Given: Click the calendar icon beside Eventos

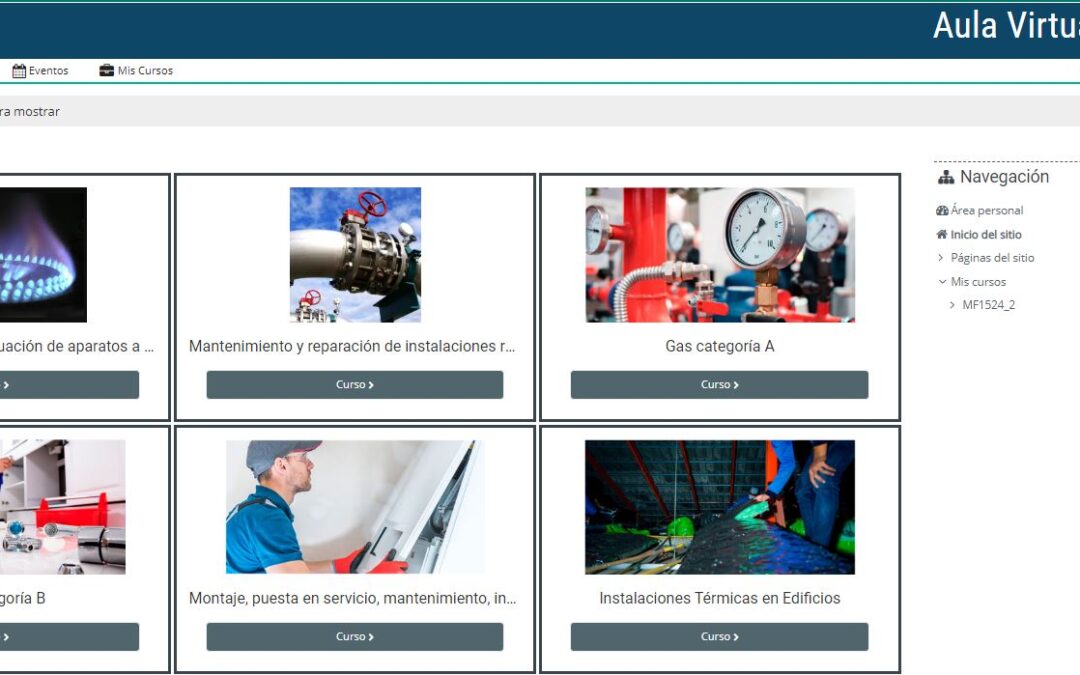Looking at the screenshot, I should (19, 71).
